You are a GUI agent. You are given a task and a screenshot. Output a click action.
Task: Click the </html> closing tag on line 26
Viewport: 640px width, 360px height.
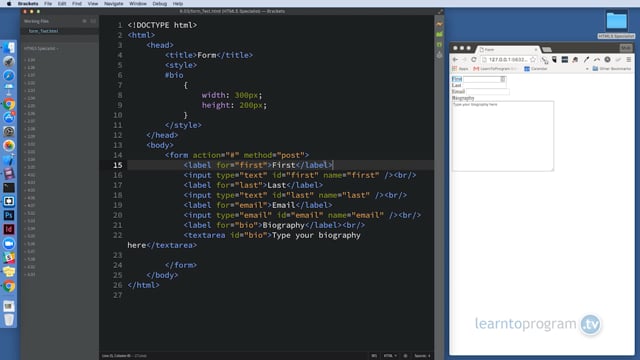[x=143, y=285]
